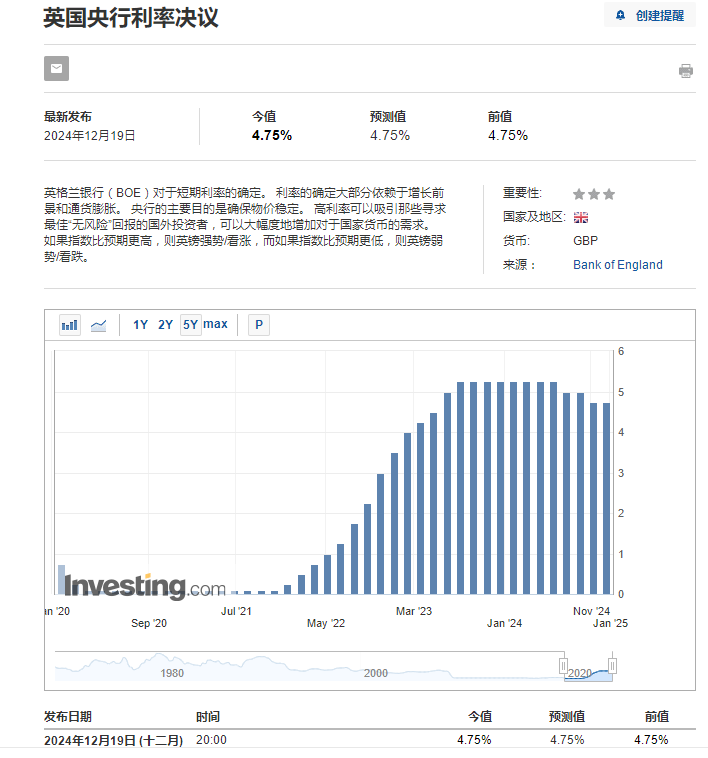Click the first importance star
The width and height of the screenshot is (708, 758).
point(579,194)
